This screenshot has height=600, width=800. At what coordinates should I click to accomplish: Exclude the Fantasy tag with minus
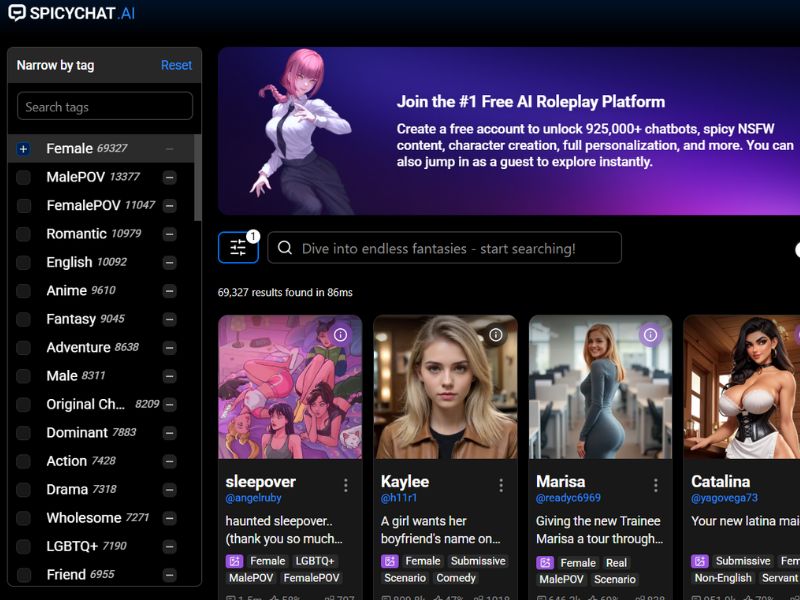point(169,319)
